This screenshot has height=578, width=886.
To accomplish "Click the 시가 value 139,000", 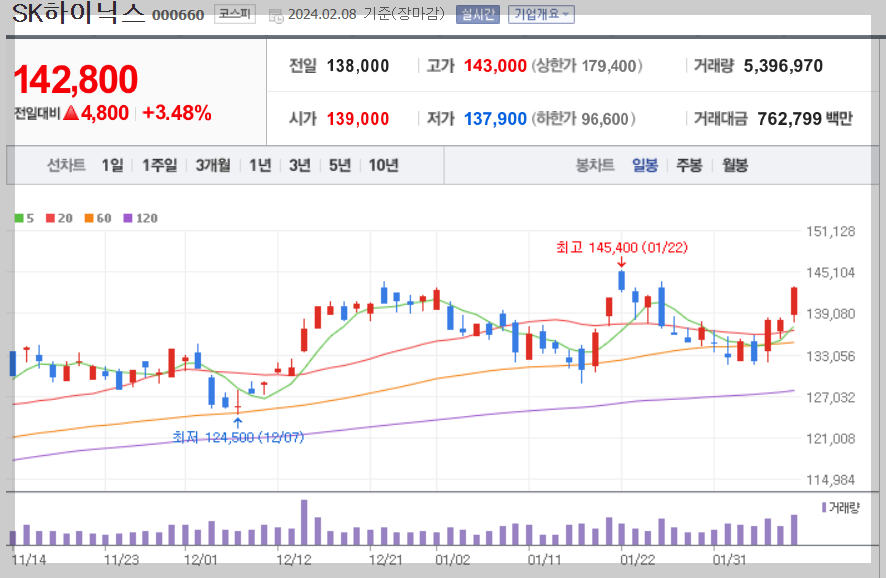I will coord(358,119).
